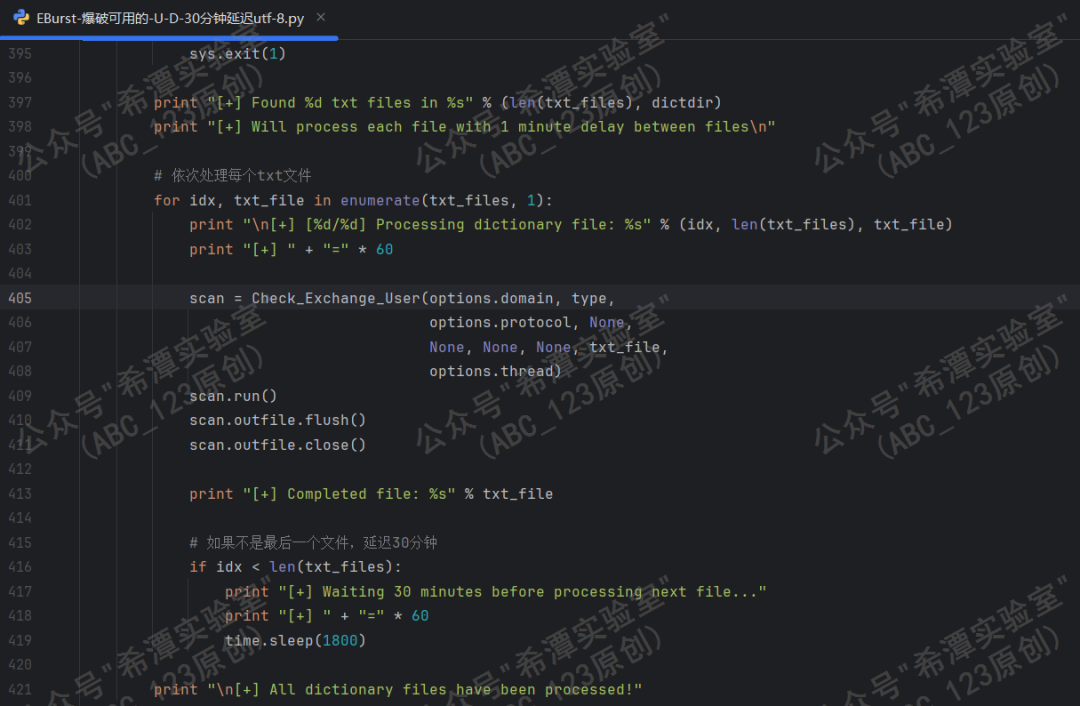Click the enumerate keyword on line 401
Viewport: 1080px width, 706px height.
[380, 200]
